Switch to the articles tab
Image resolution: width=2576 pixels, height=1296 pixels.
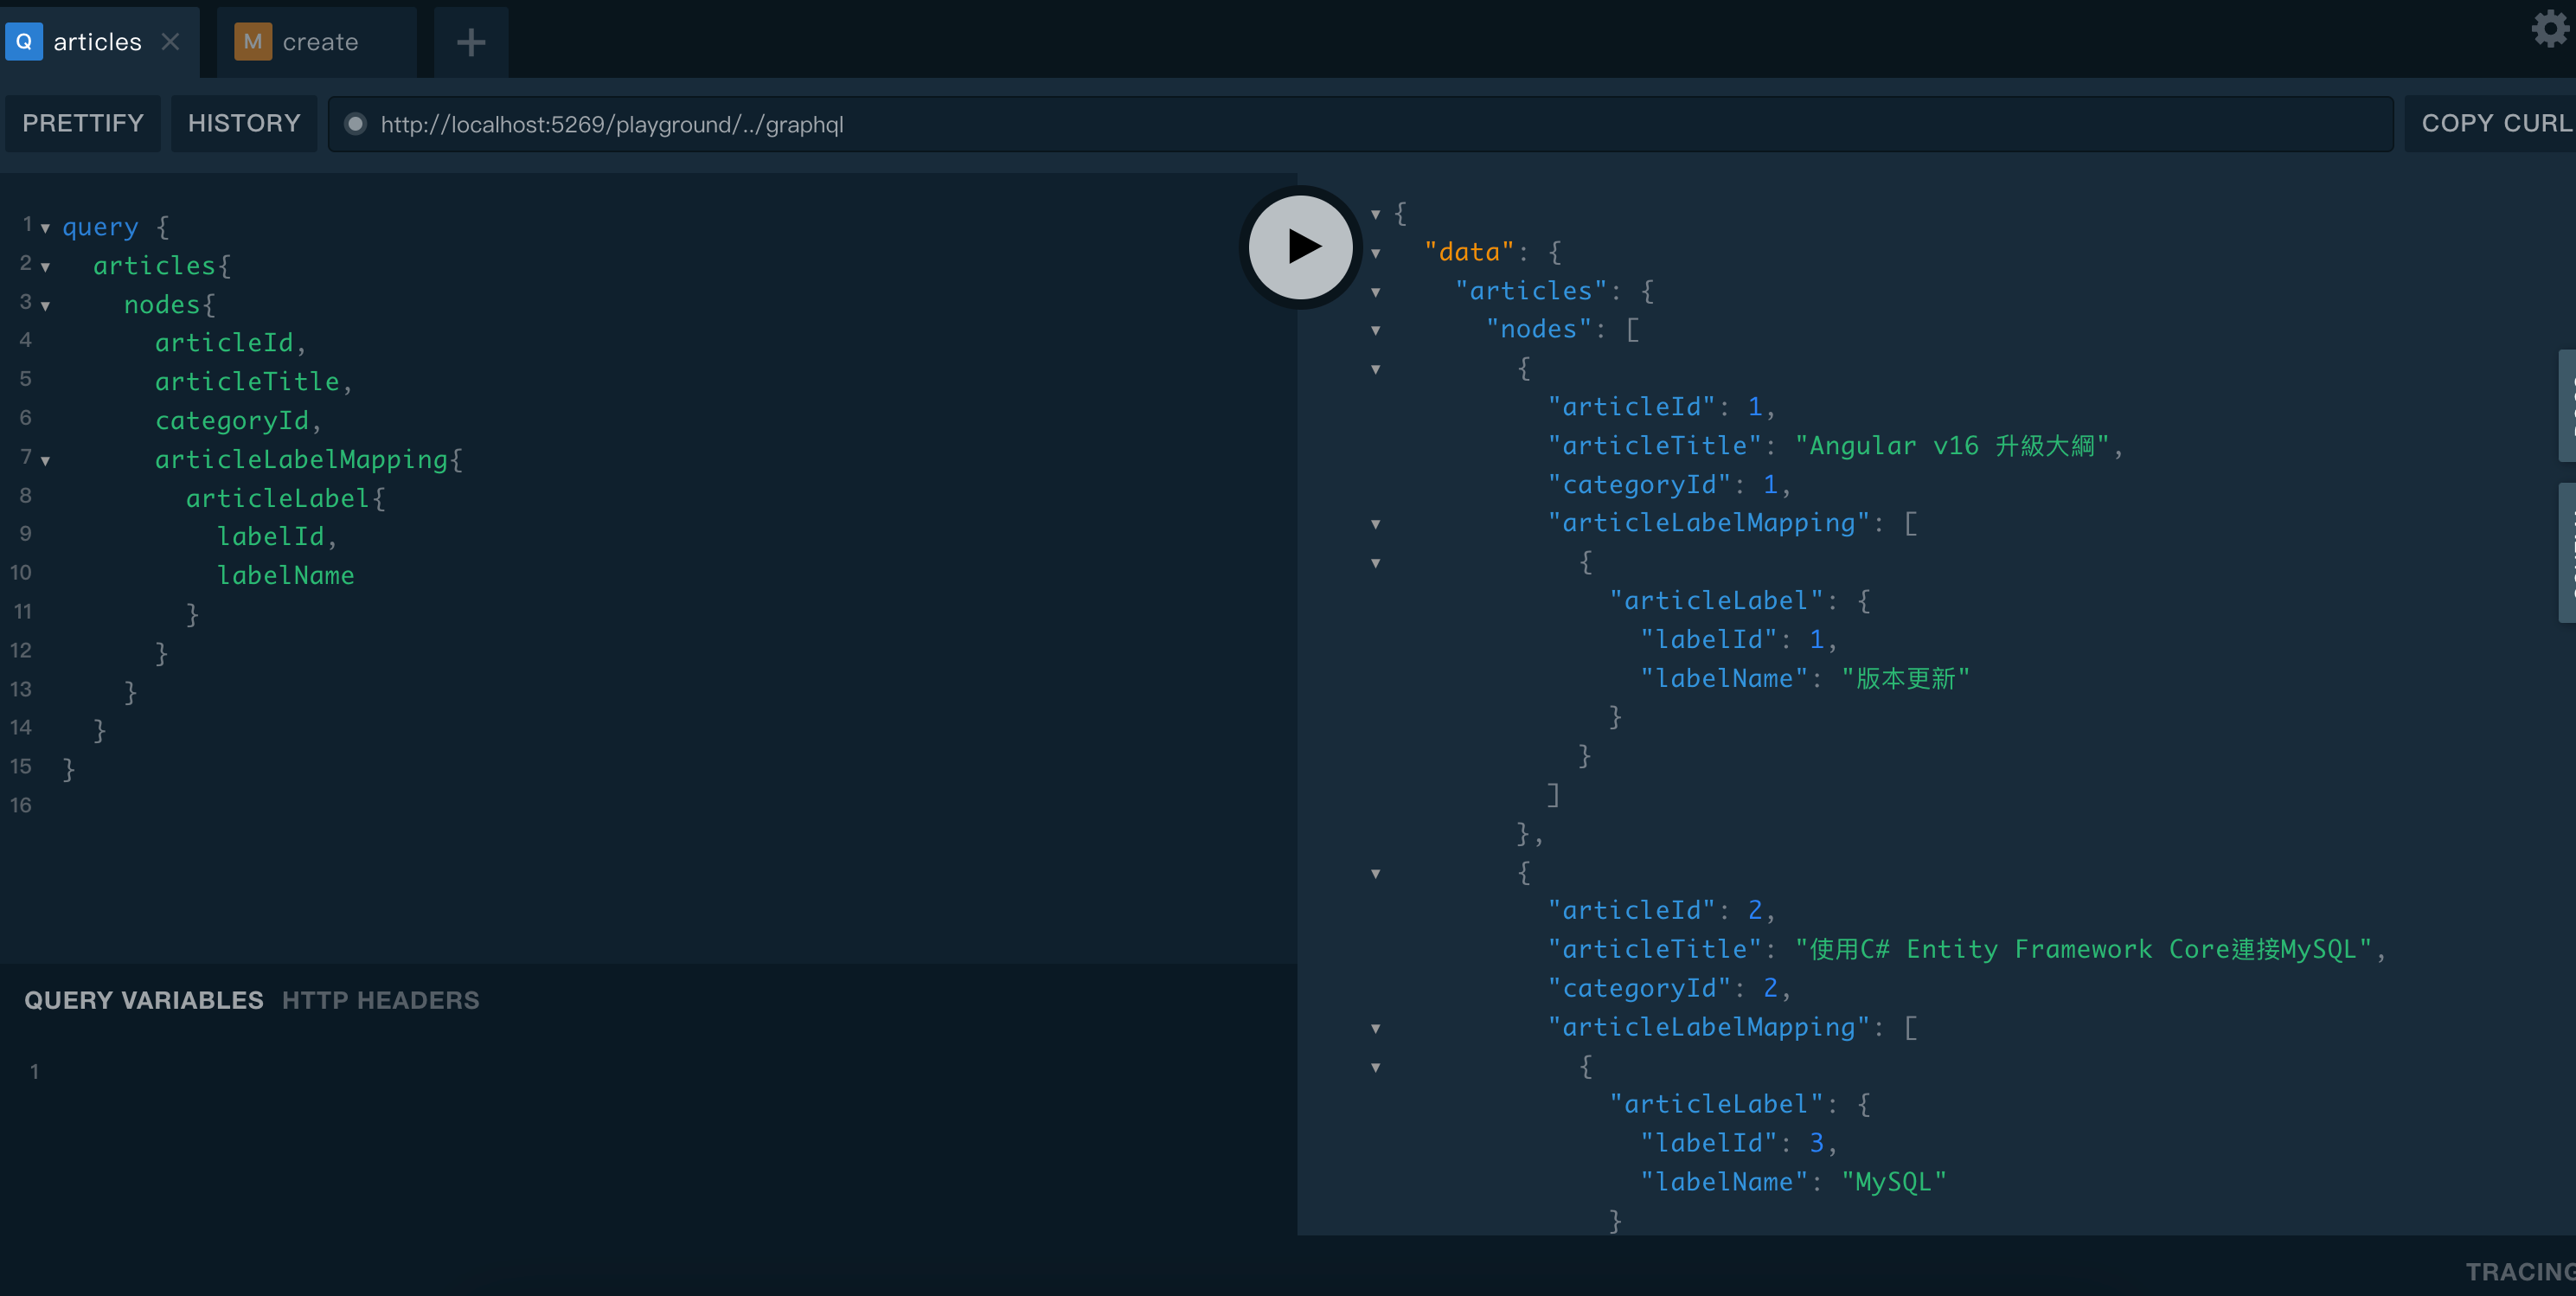point(98,42)
